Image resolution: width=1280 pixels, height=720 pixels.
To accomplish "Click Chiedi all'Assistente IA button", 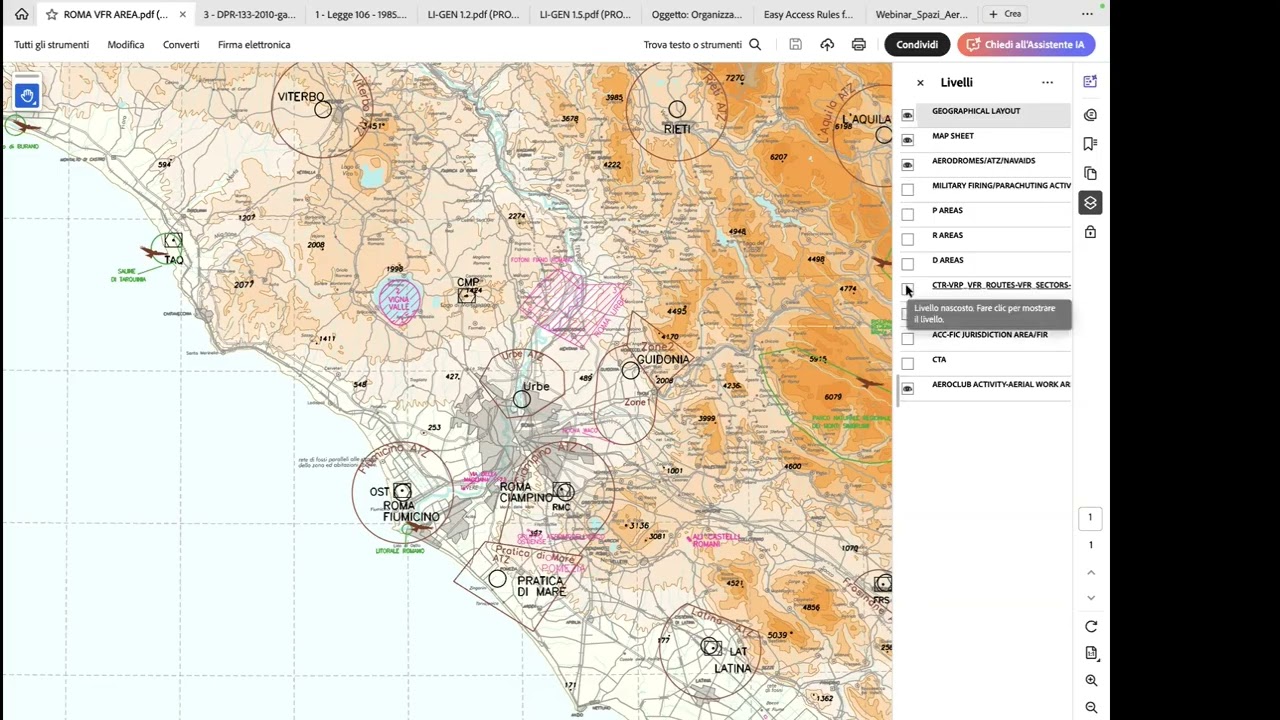I will 1026,44.
